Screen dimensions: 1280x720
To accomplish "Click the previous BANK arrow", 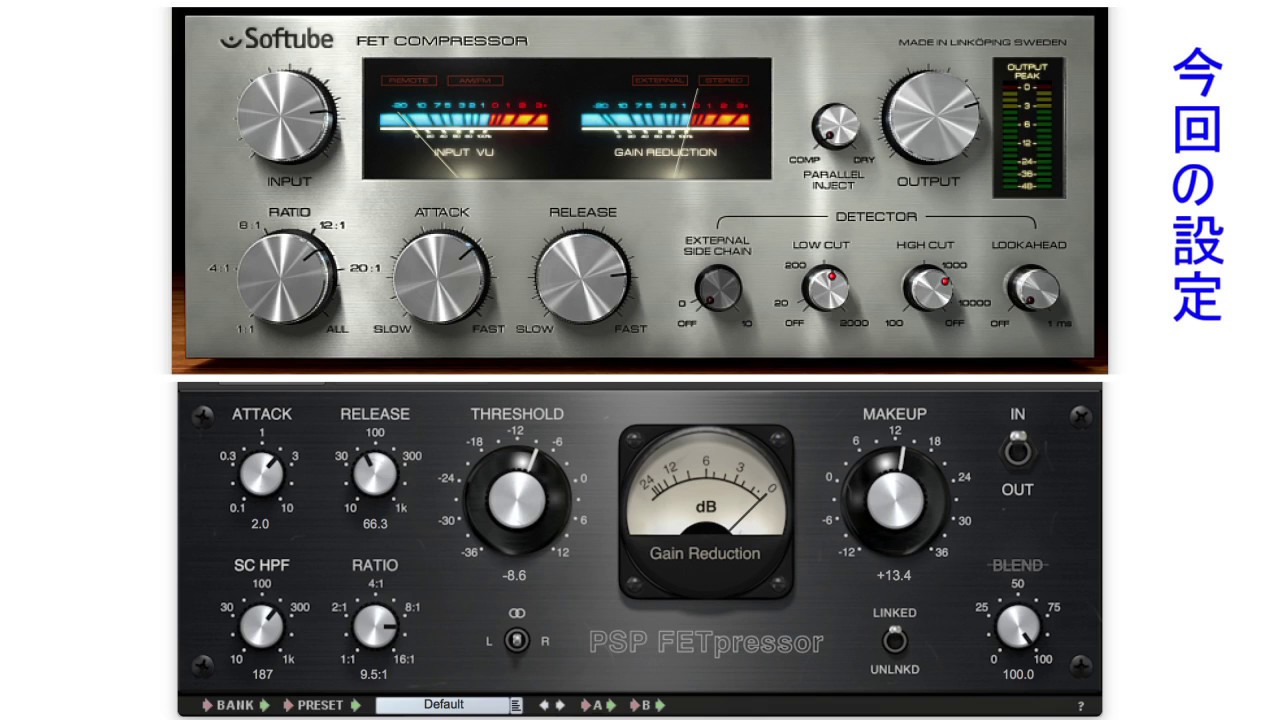I will click(207, 705).
